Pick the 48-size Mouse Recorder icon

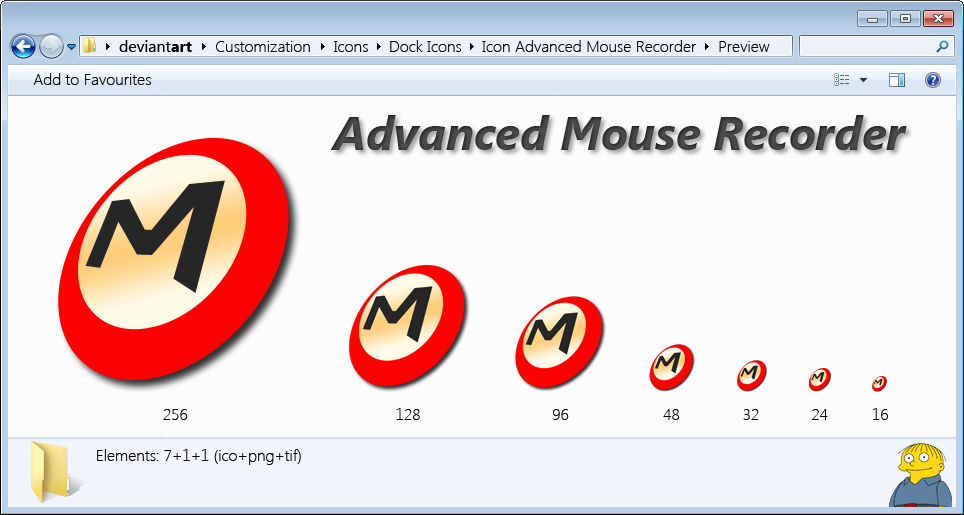pos(671,367)
